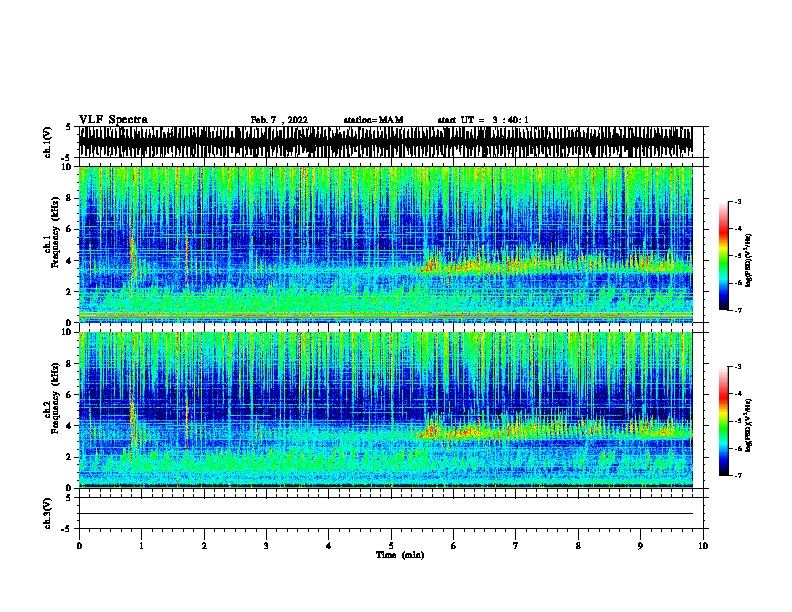The height and width of the screenshot is (612, 792).
Task: Click the "ch.1(V)" waveform axis label
Action: click(x=47, y=142)
